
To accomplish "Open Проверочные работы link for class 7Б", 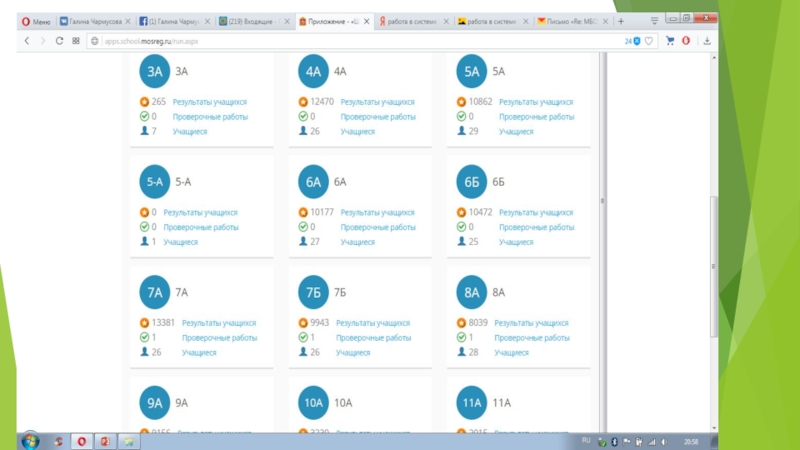I will (373, 338).
